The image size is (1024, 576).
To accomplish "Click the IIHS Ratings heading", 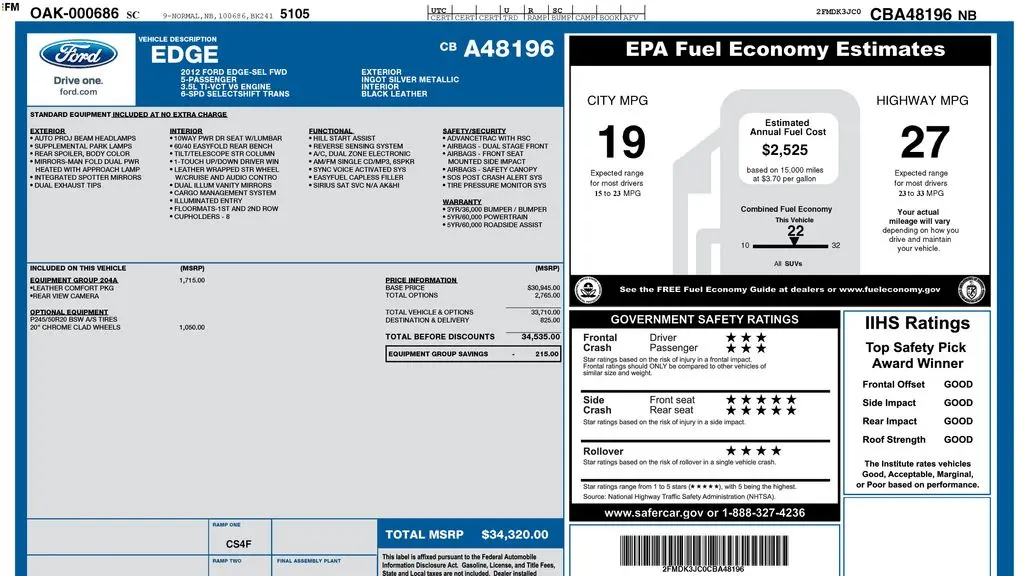I will pos(917,323).
